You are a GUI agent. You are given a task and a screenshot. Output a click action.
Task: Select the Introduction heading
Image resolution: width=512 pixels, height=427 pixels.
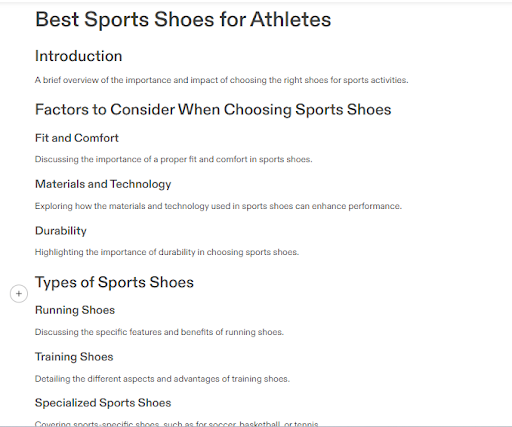click(x=78, y=56)
